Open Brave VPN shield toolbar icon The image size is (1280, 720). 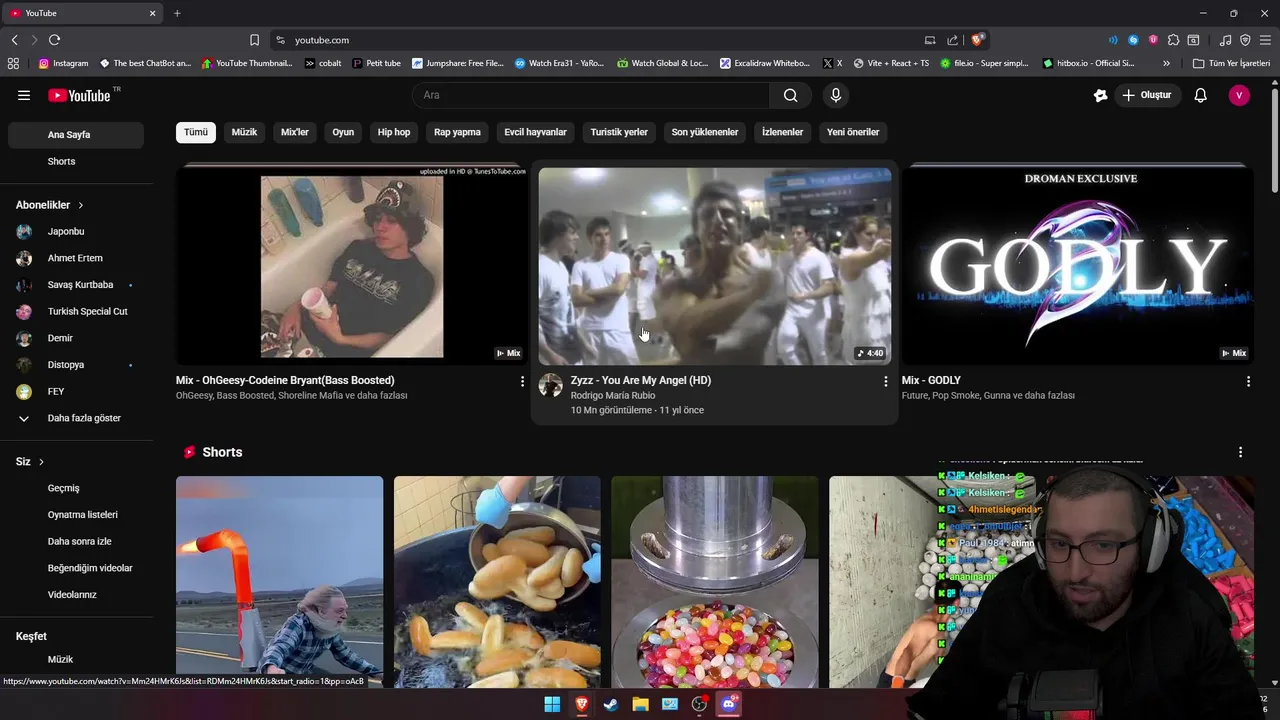pos(1245,40)
